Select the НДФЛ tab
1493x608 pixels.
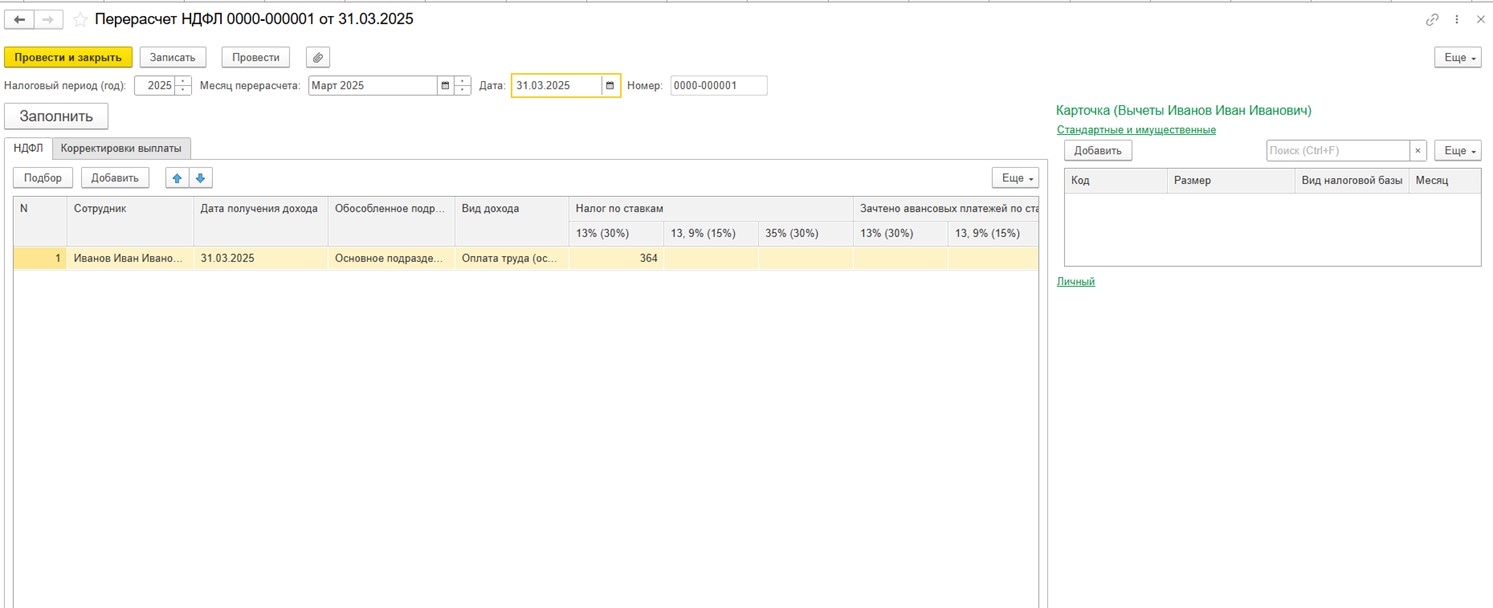[x=28, y=148]
